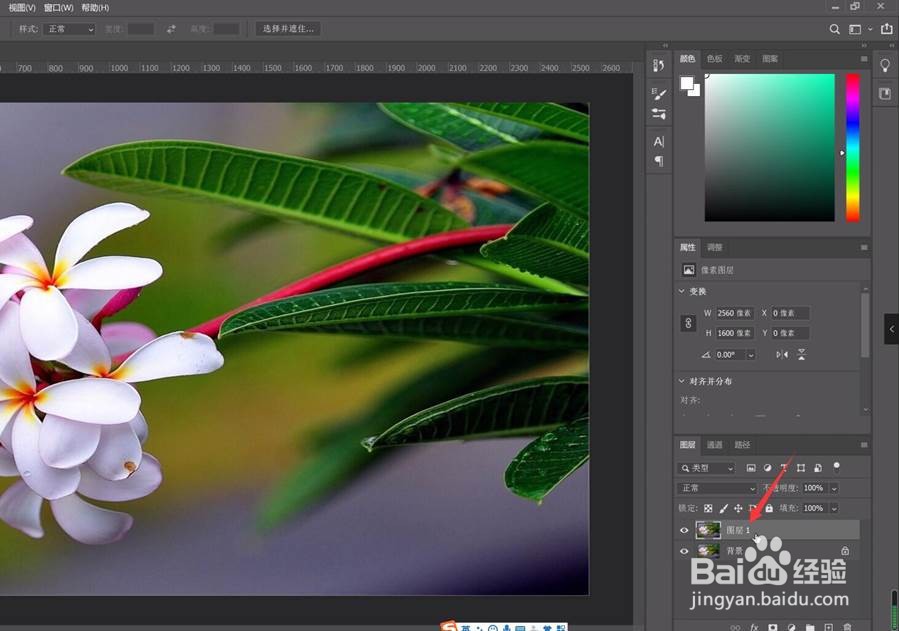
Task: Click the 背景 layer lock icon
Action: coord(845,551)
